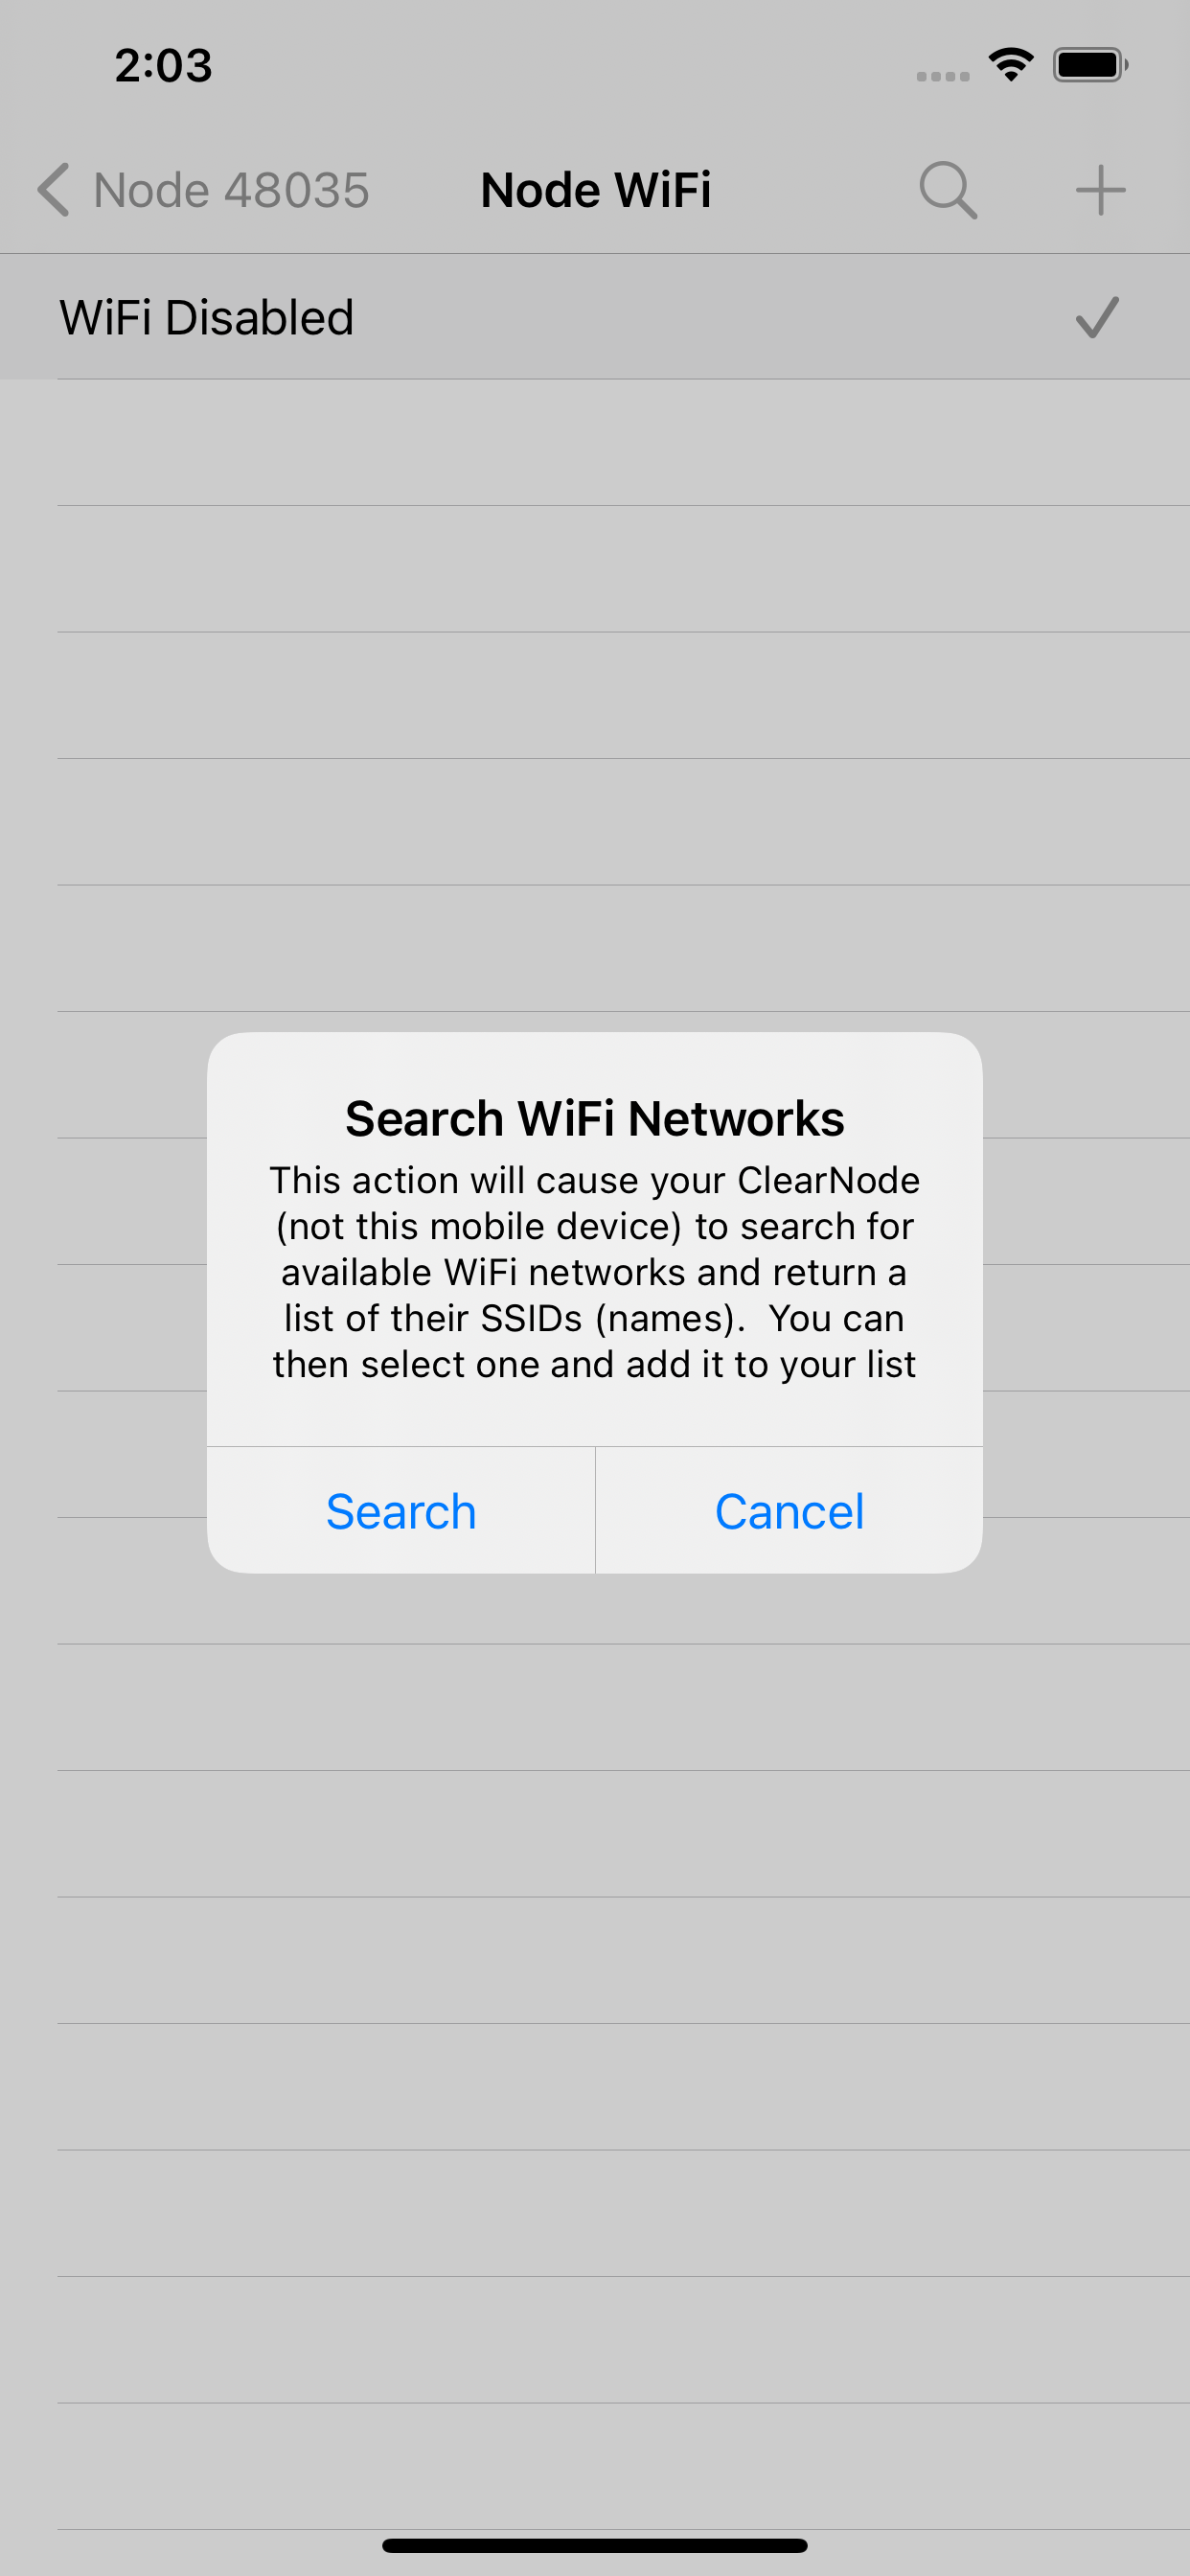Image resolution: width=1190 pixels, height=2576 pixels.
Task: Tap Search in the WiFi dialog
Action: pyautogui.click(x=401, y=1511)
